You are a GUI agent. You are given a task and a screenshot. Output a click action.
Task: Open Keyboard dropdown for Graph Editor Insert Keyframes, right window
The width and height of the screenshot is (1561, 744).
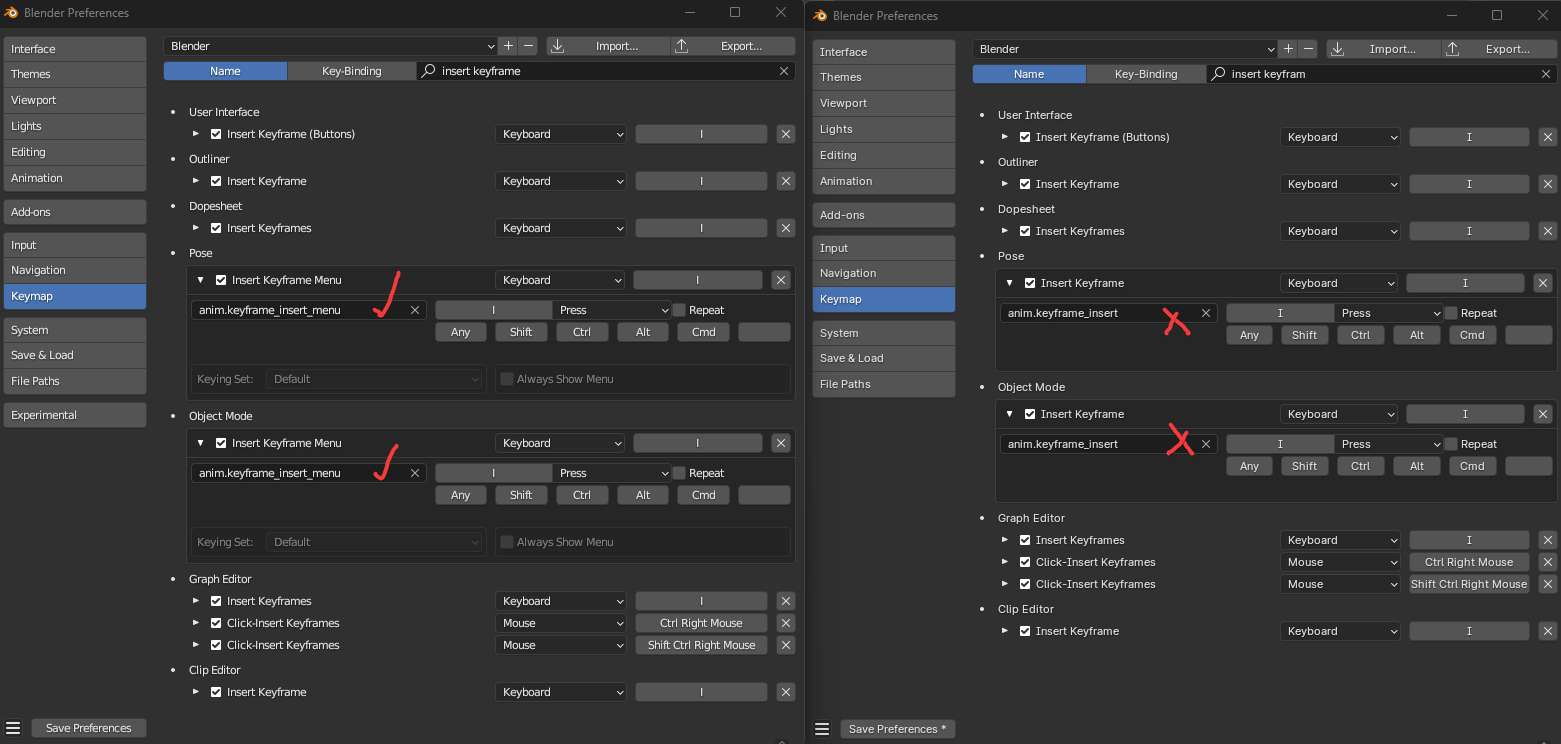tap(1340, 540)
